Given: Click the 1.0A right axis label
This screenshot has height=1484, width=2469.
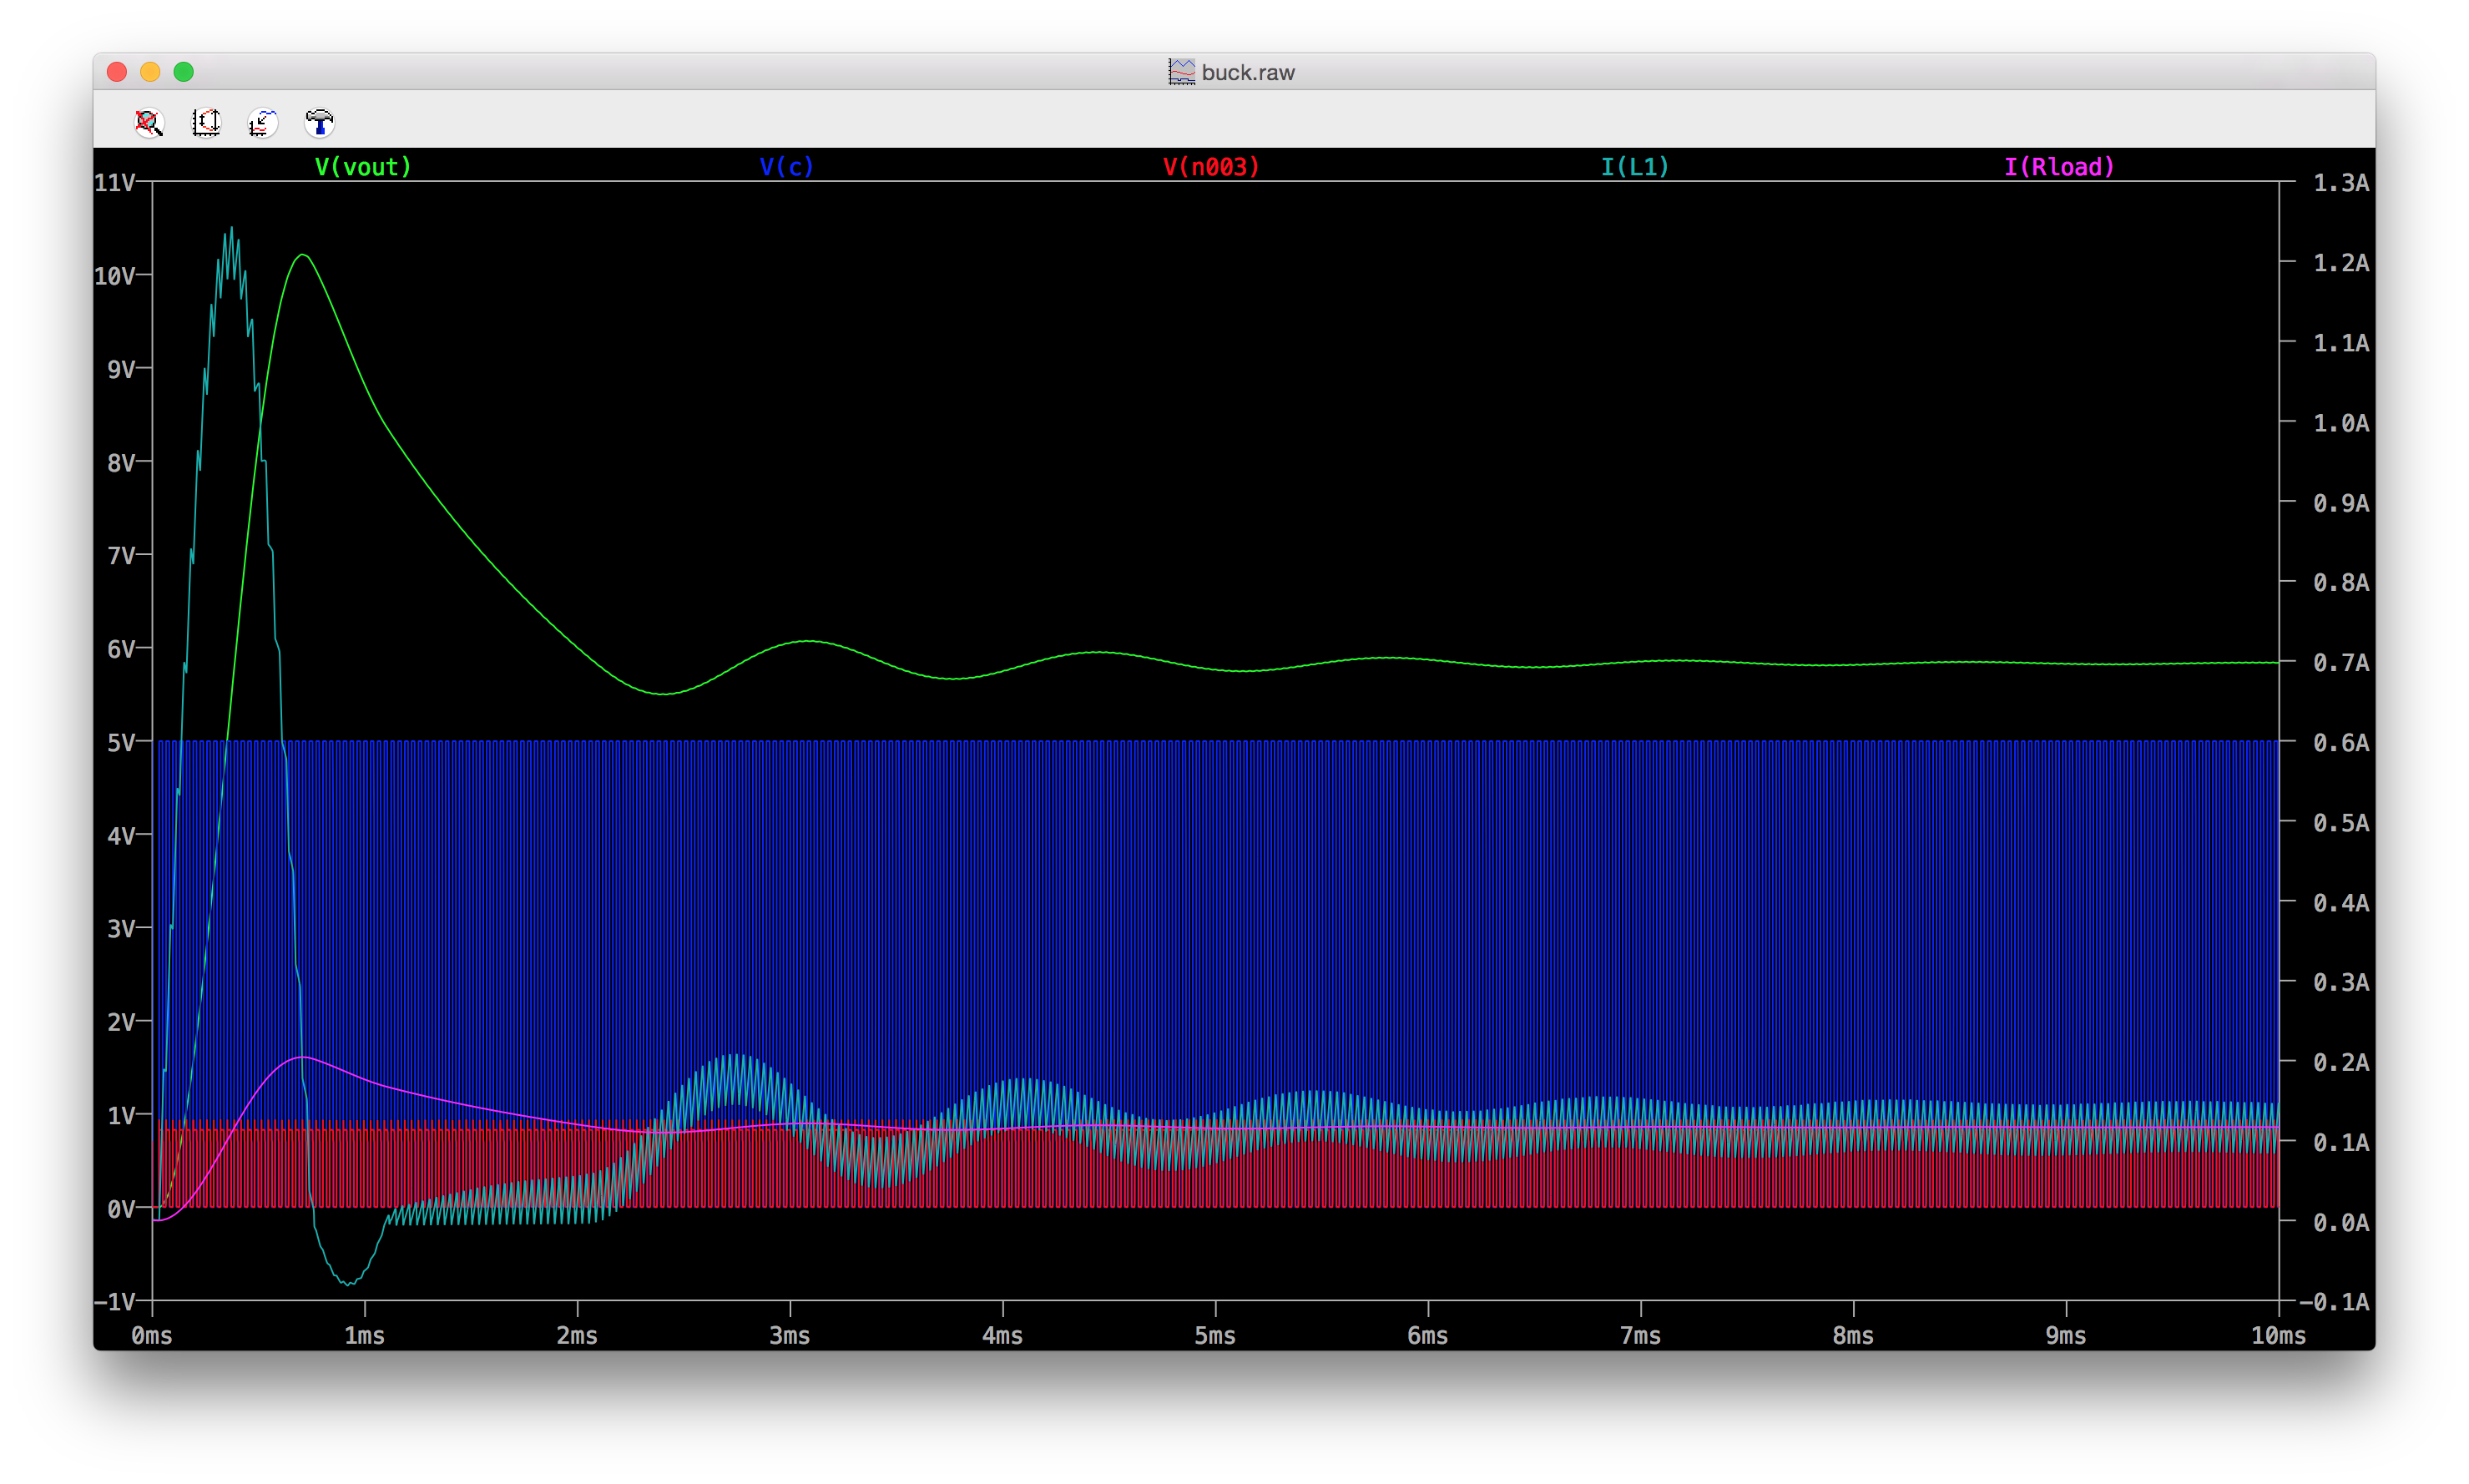Looking at the screenshot, I should (2341, 423).
